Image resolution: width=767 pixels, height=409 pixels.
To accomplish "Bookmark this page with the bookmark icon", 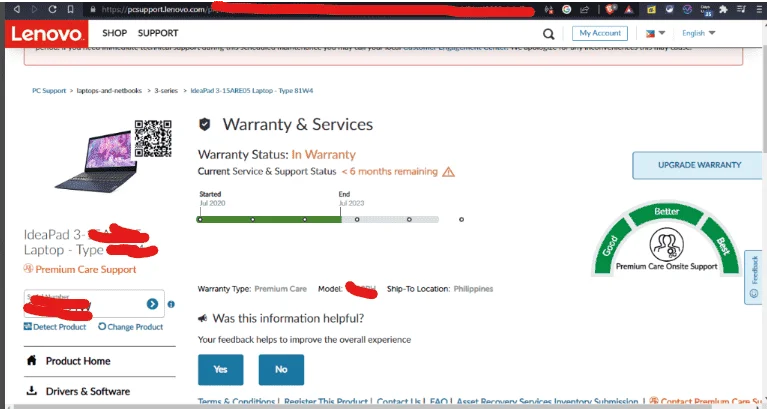I will 70,9.
